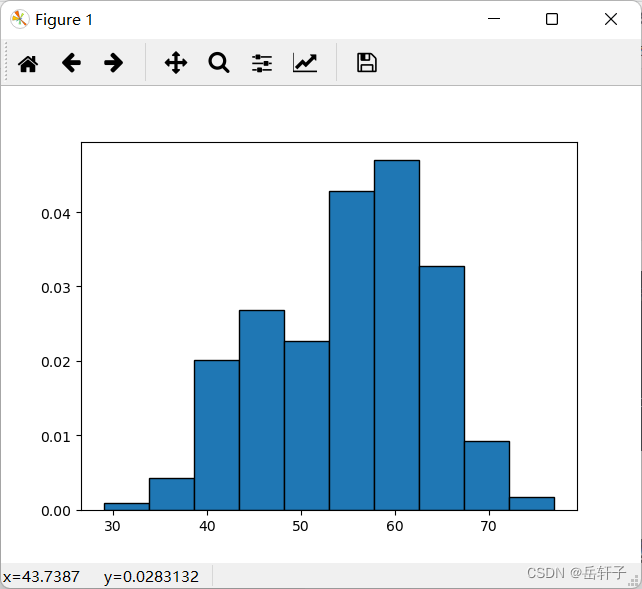The width and height of the screenshot is (642, 589).
Task: Click the toolbar drag handle
Action: pos(6,62)
